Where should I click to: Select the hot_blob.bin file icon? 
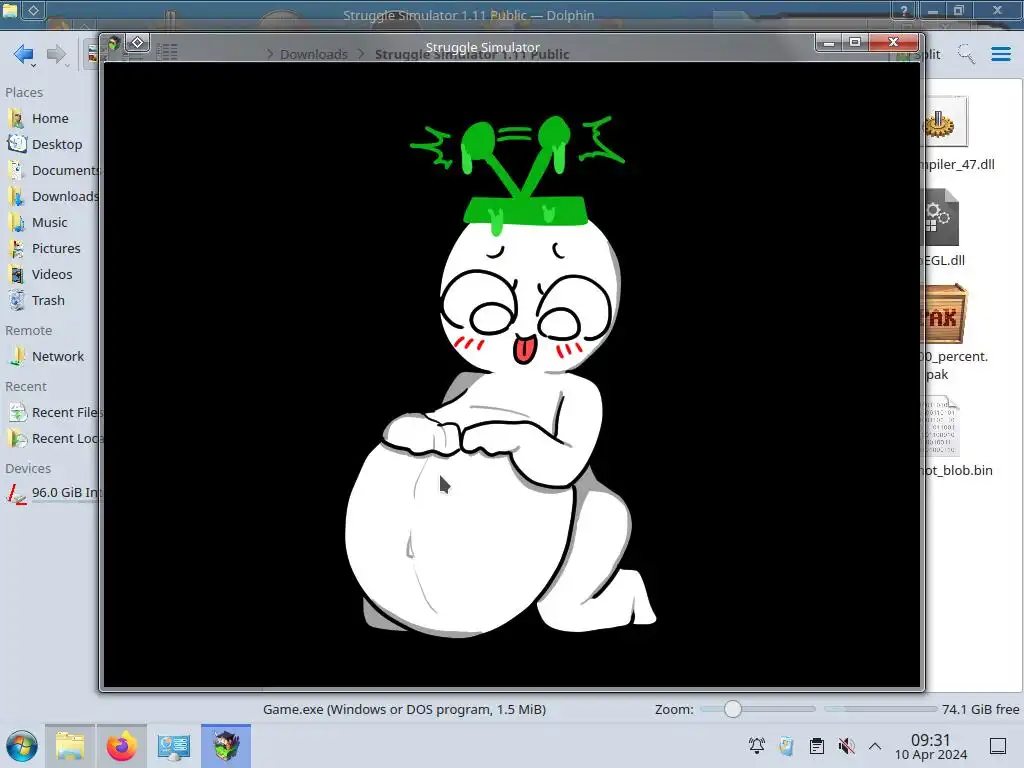941,426
